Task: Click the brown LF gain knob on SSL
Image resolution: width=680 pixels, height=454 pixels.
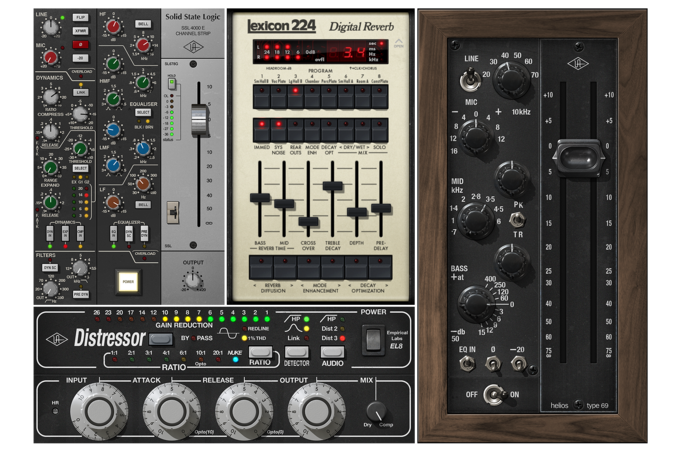Action: [x=113, y=203]
